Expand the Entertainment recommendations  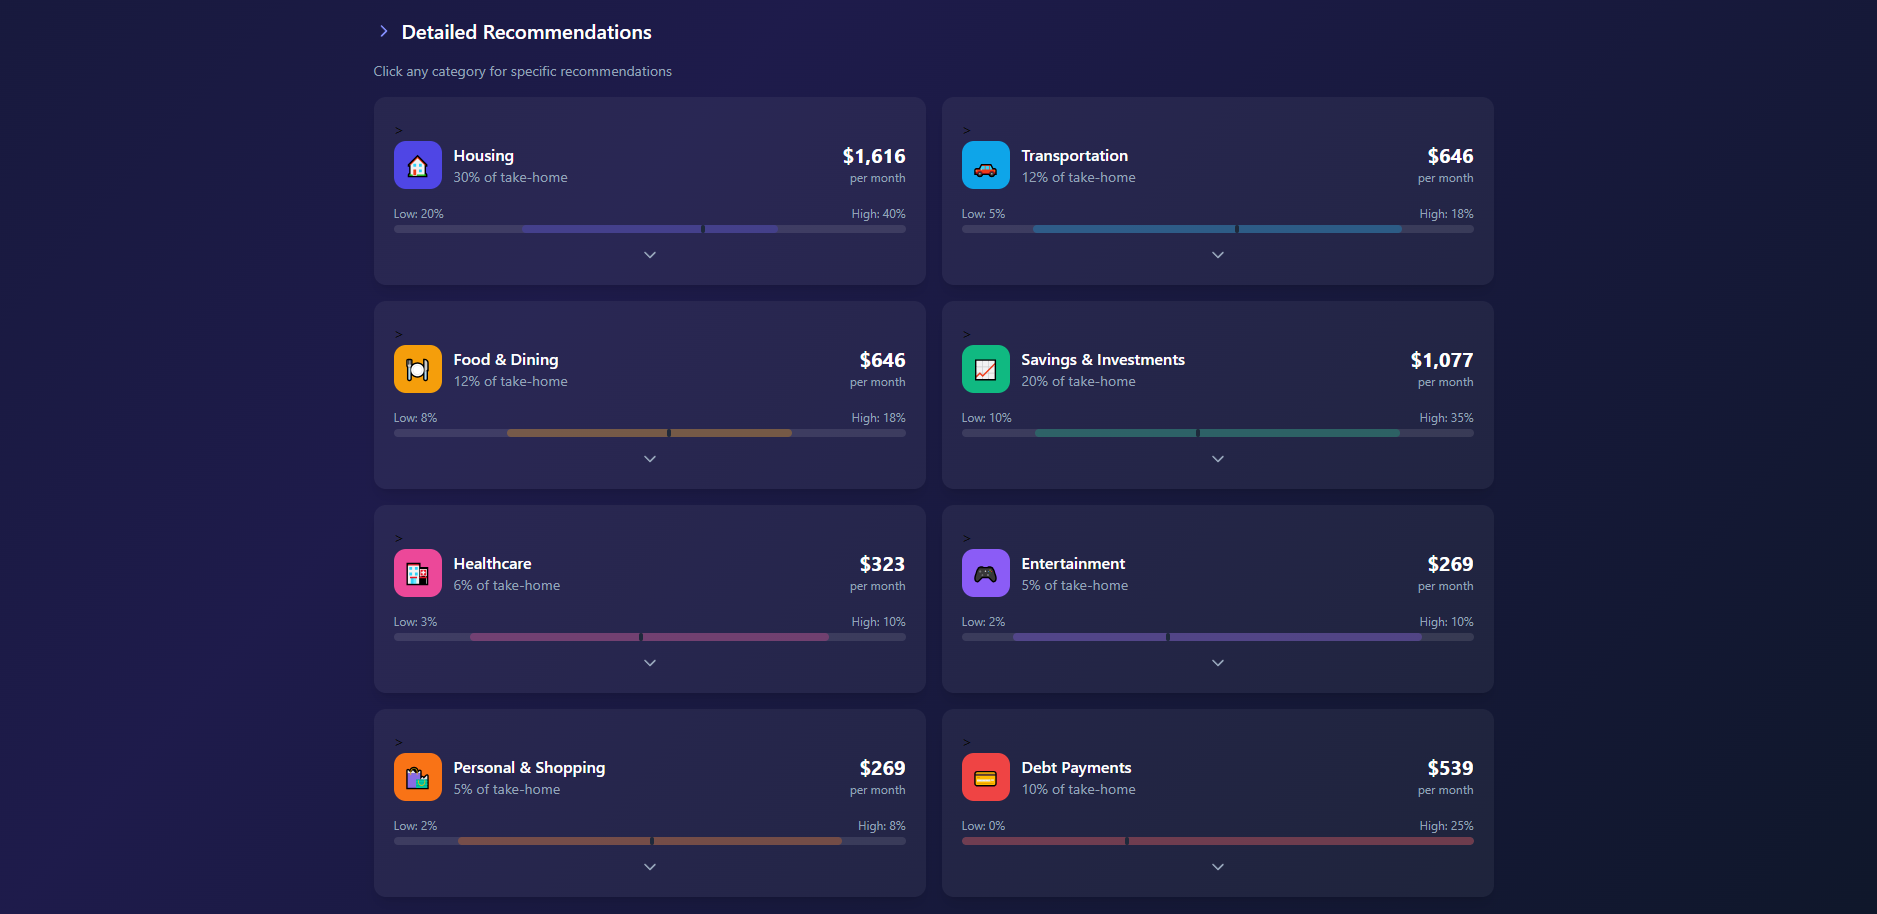pyautogui.click(x=1217, y=662)
